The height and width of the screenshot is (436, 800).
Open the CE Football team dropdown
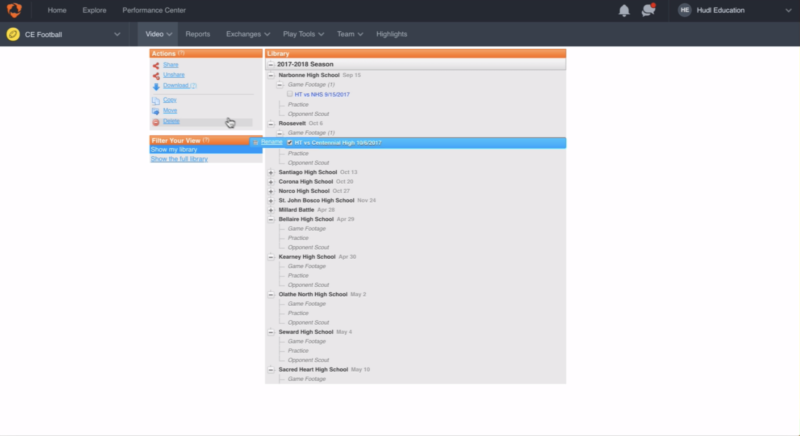(117, 34)
